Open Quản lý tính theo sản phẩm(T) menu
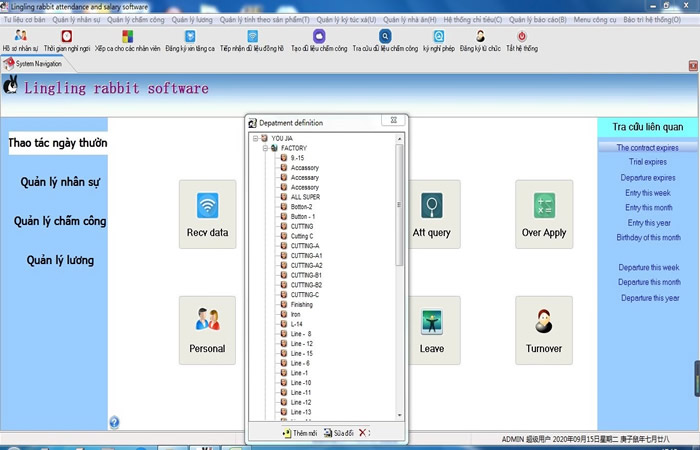Screen dimensions: 700x450 coord(264,20)
